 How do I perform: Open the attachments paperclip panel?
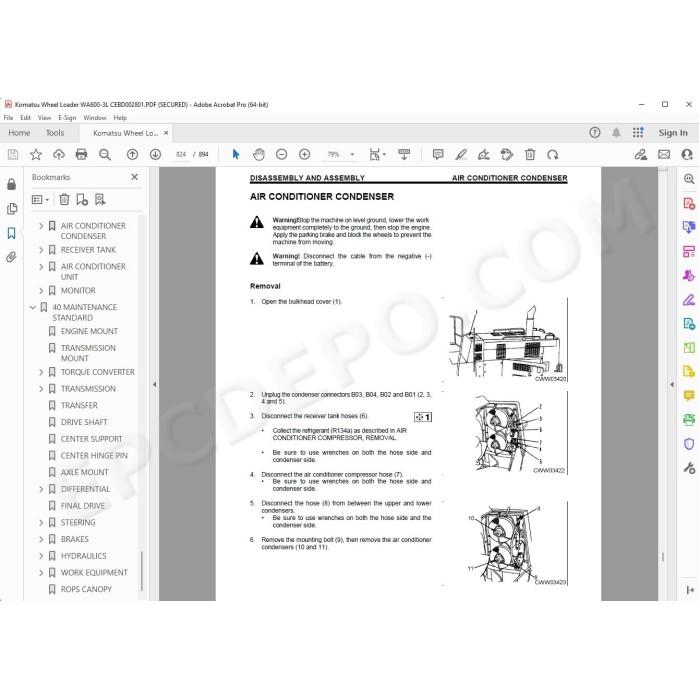coord(11,257)
